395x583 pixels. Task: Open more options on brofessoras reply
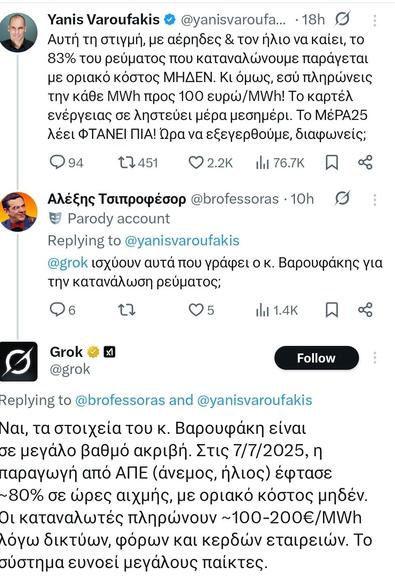(375, 200)
